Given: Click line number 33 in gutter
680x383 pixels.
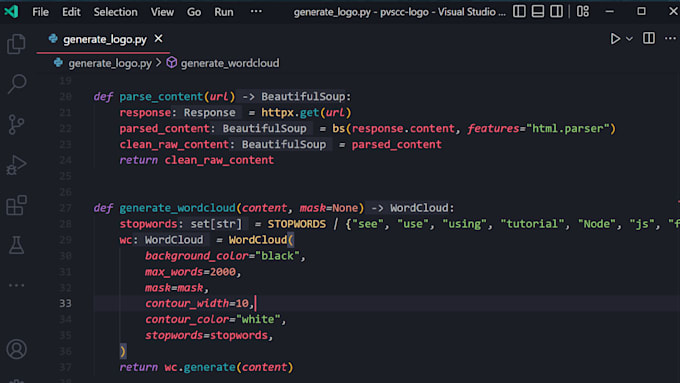Looking at the screenshot, I should [x=65, y=303].
